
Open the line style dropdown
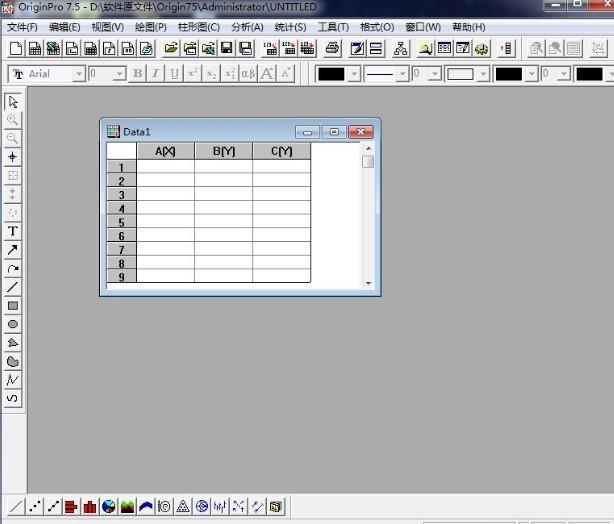(403, 74)
